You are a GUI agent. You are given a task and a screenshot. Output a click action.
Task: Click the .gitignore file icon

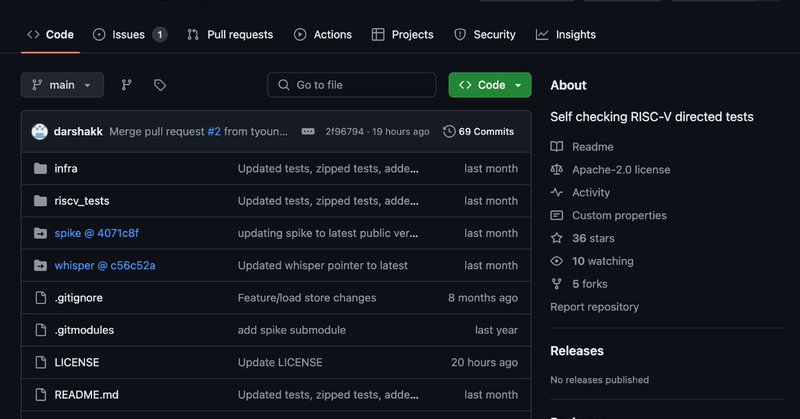coord(40,298)
